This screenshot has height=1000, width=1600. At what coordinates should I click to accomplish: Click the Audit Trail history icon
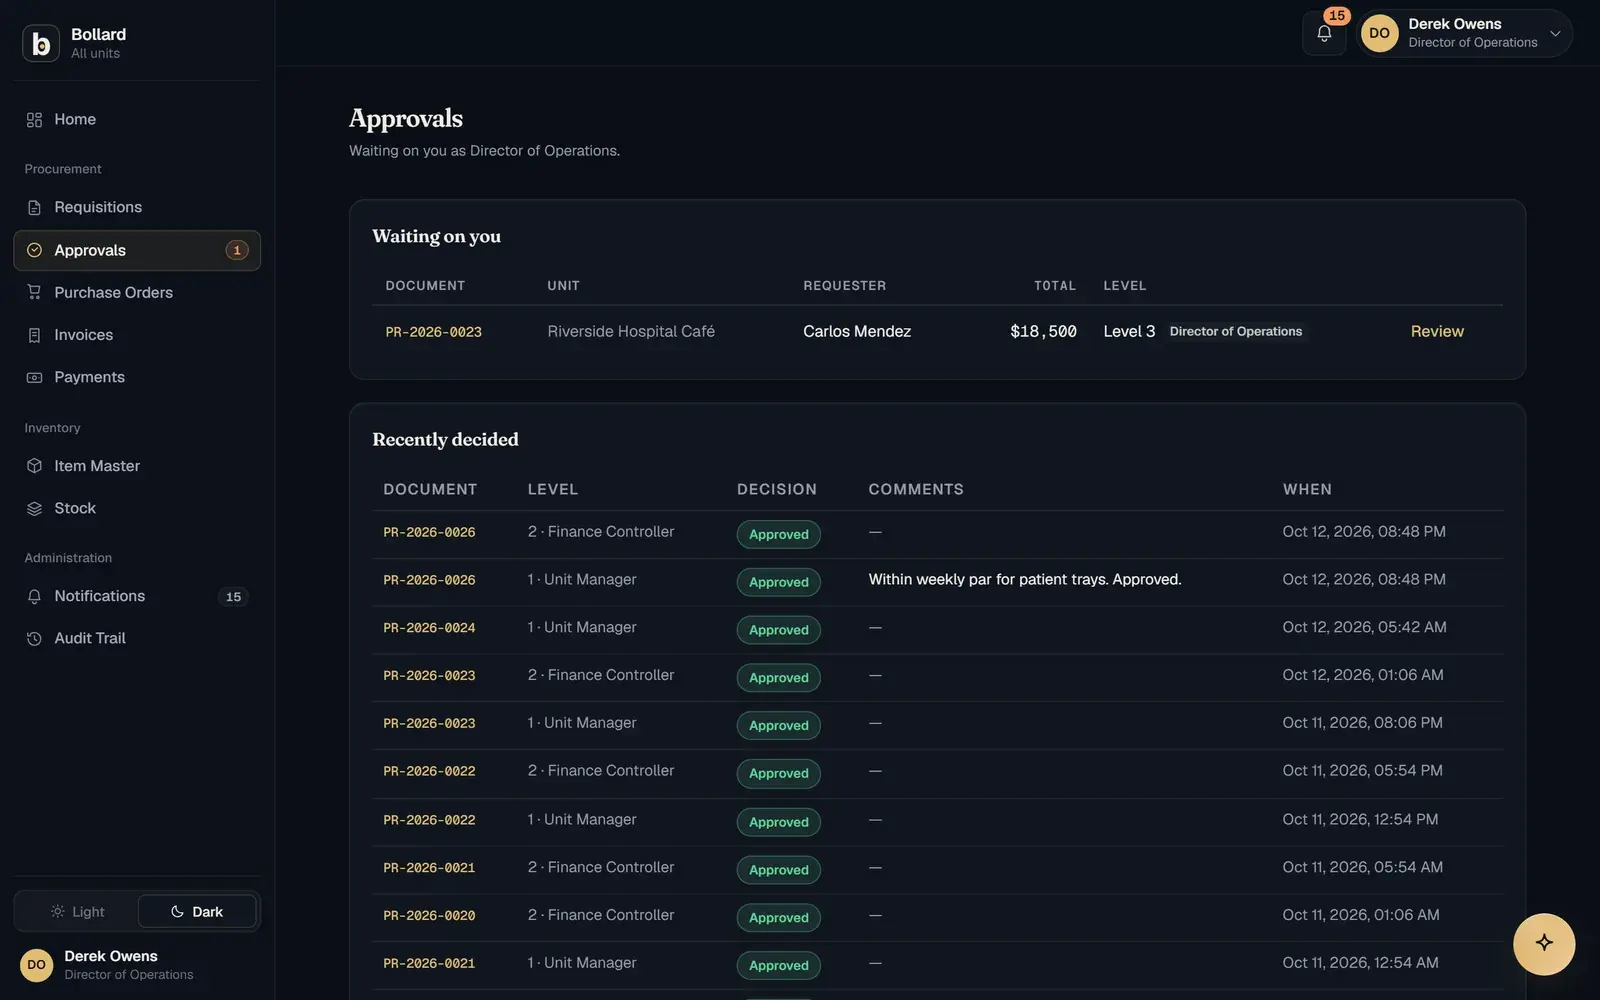[x=34, y=638]
